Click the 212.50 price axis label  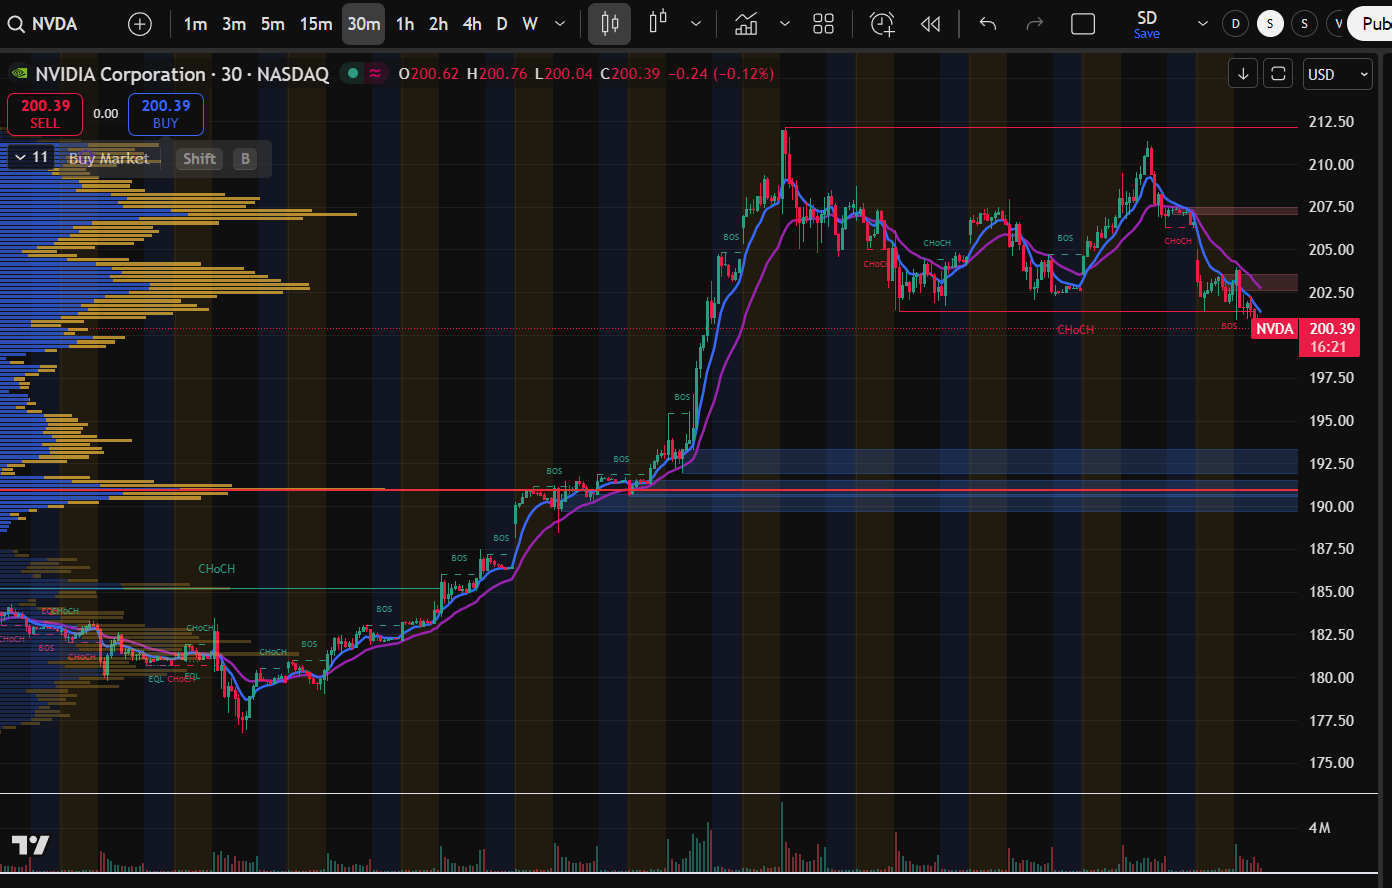pyautogui.click(x=1332, y=122)
